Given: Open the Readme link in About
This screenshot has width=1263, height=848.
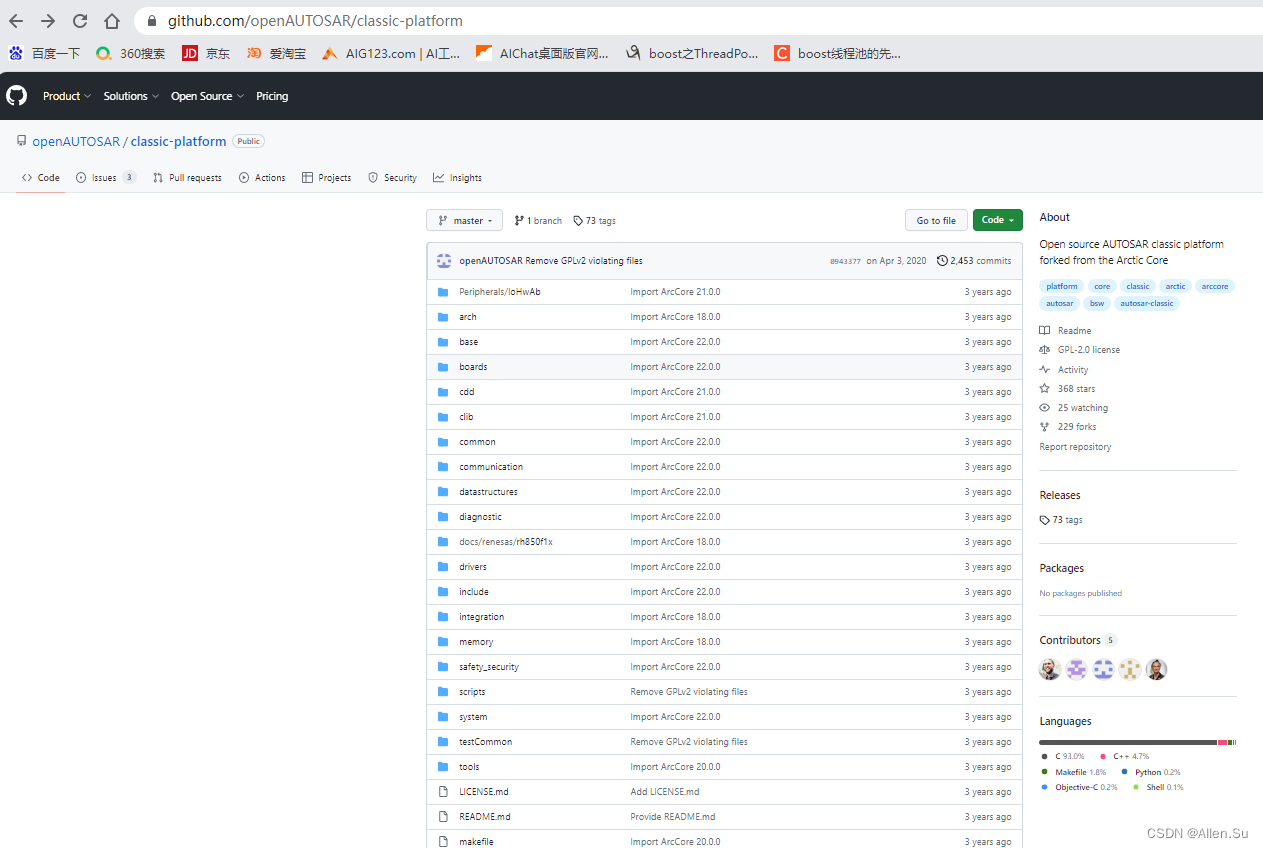Looking at the screenshot, I should coord(1065,331).
